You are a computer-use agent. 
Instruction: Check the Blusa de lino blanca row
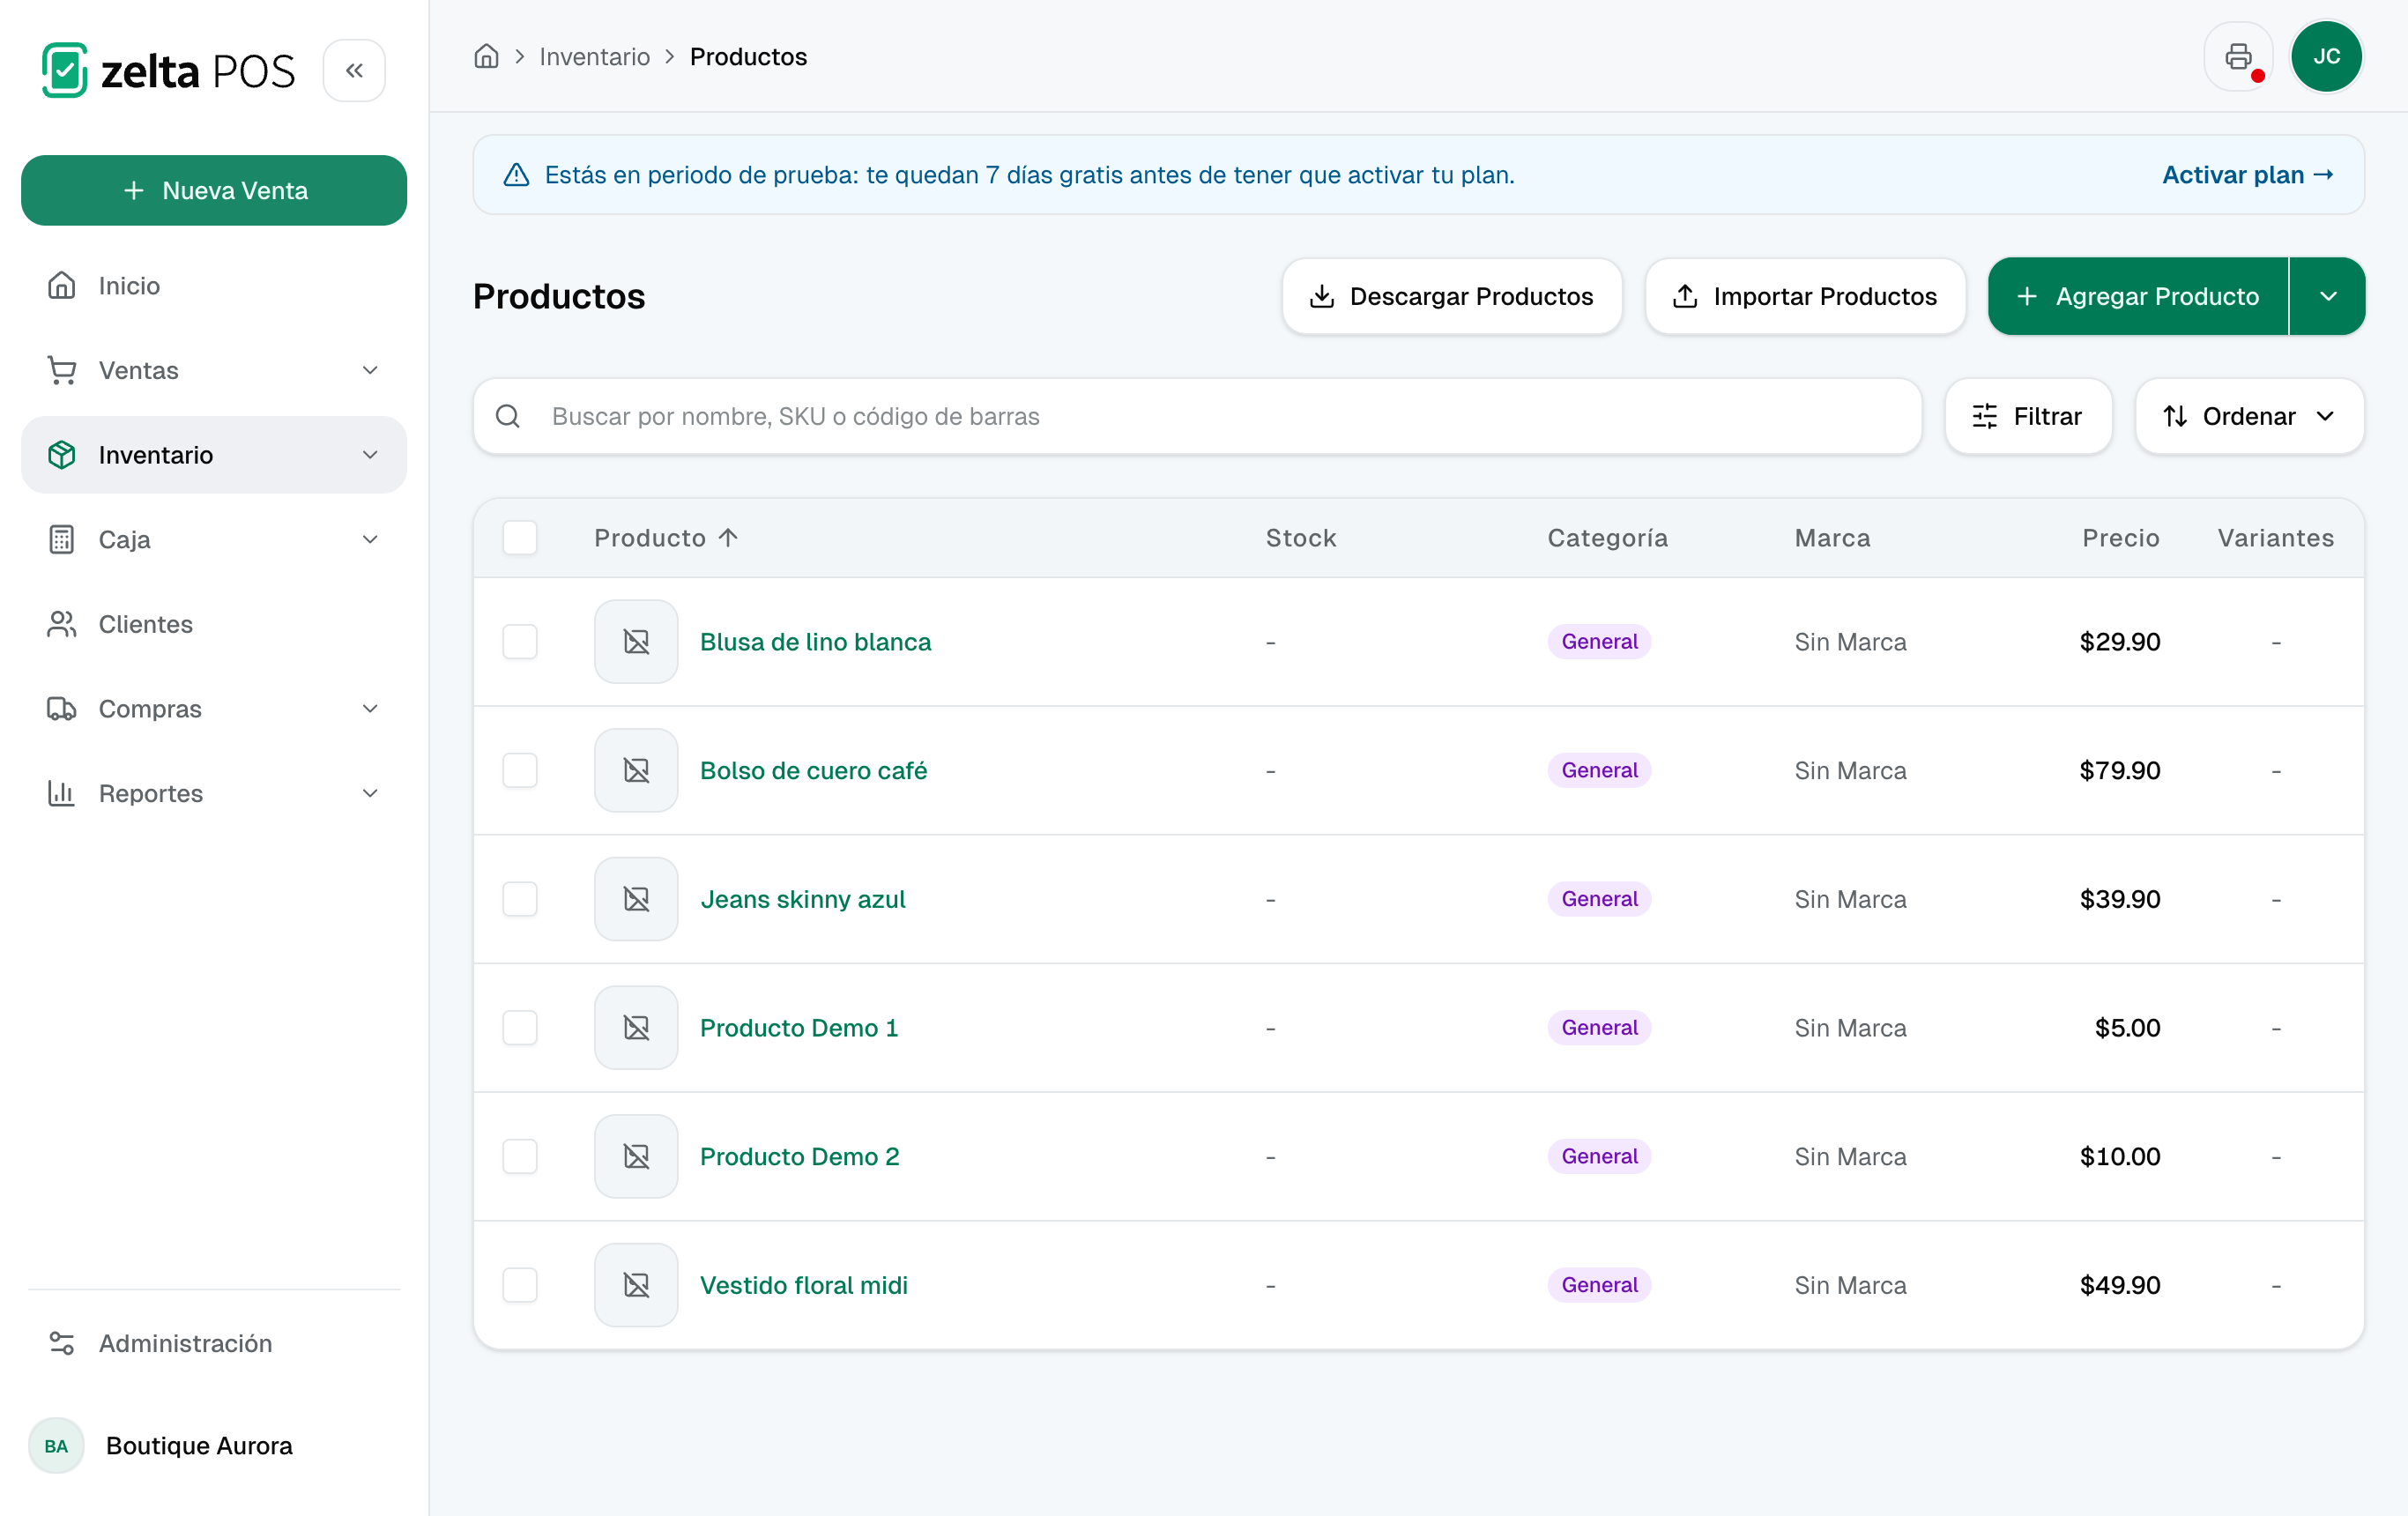tap(520, 642)
